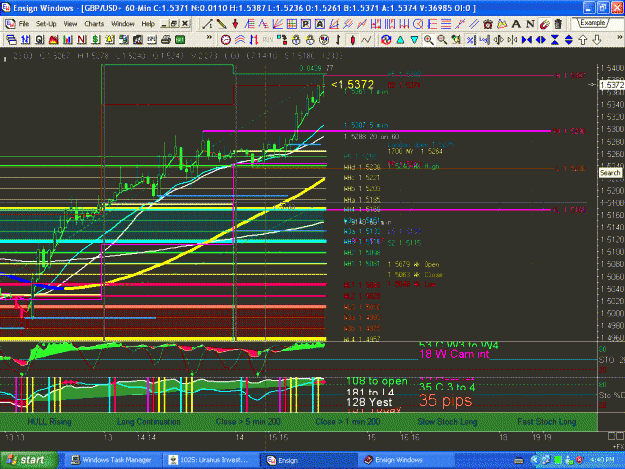Viewport: 625px width, 469px height.
Task: Click the Search tab on right edge
Action: click(610, 173)
